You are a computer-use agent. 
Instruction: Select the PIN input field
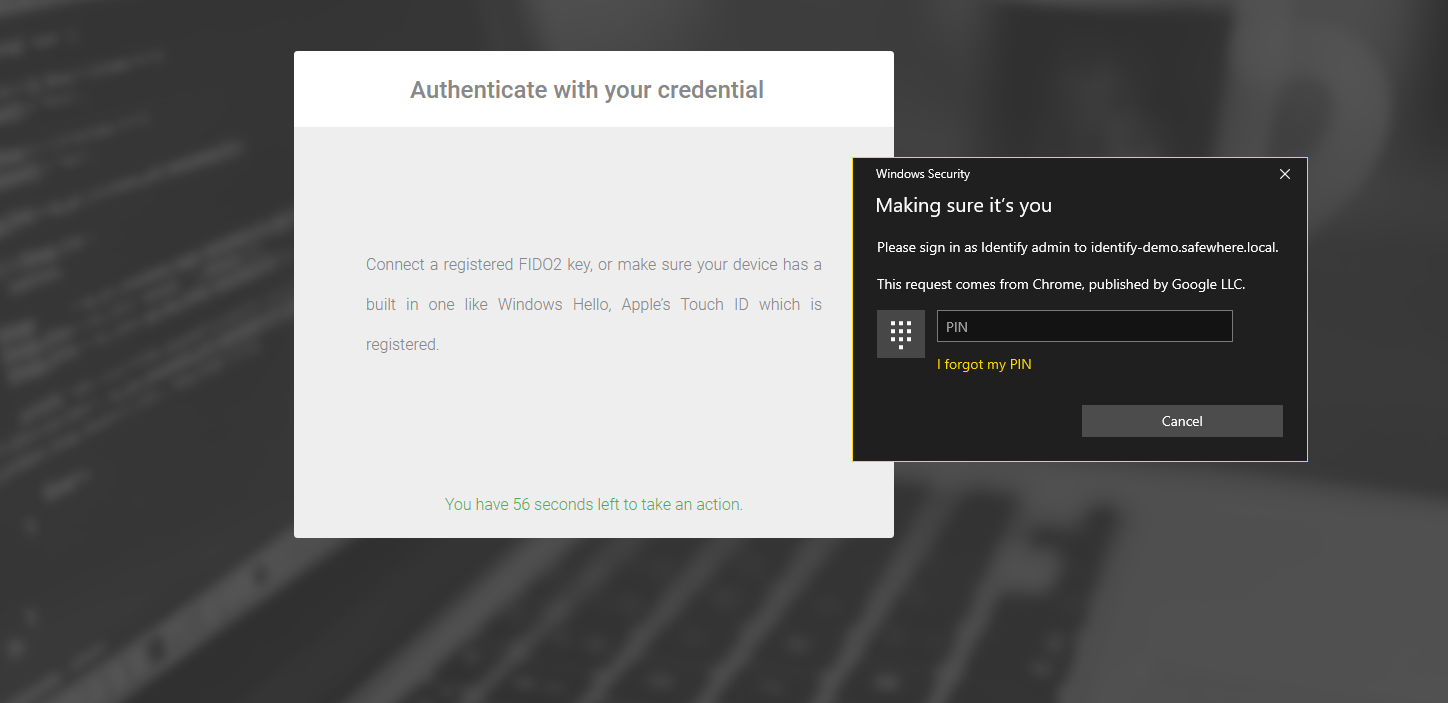1084,325
